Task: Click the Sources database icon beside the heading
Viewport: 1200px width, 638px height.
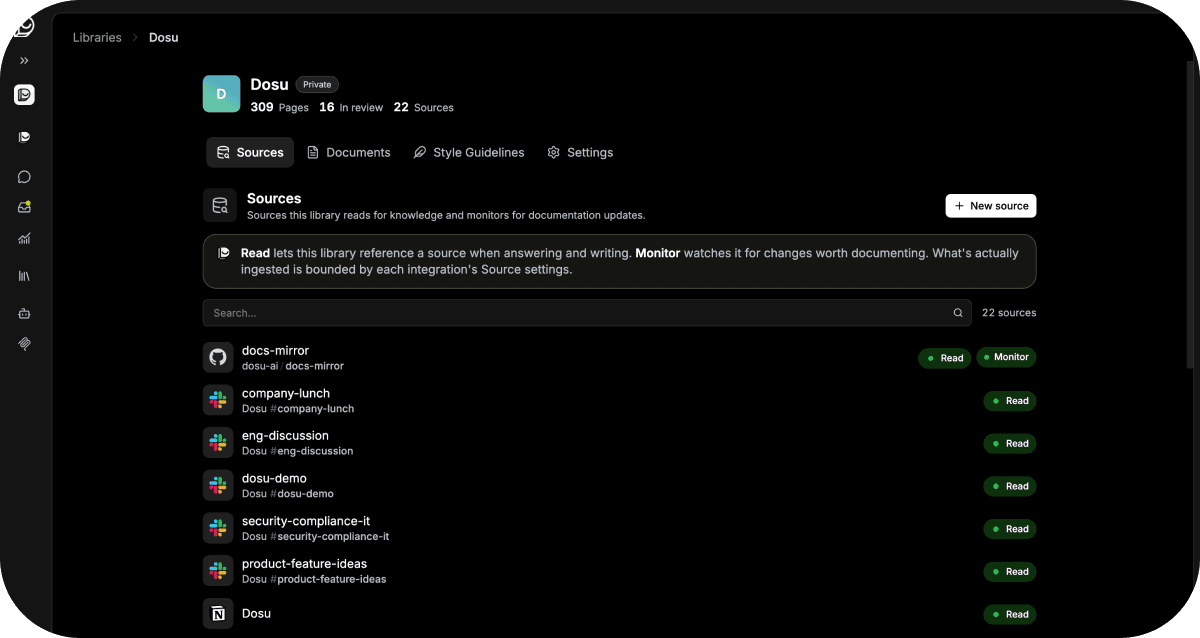Action: [x=220, y=206]
